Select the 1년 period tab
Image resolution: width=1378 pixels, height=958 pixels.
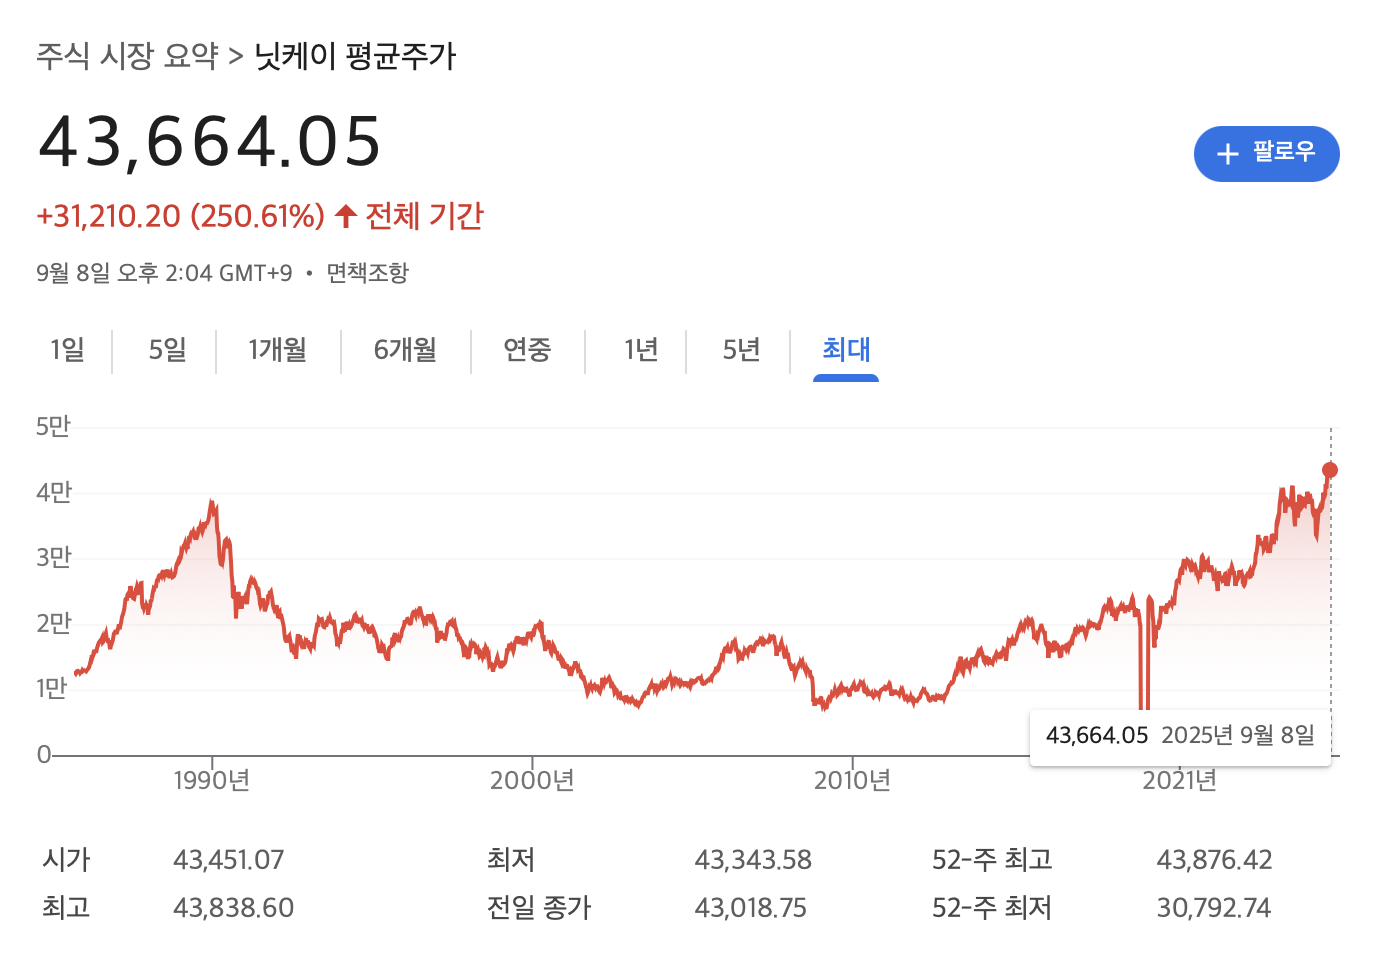[x=641, y=351]
